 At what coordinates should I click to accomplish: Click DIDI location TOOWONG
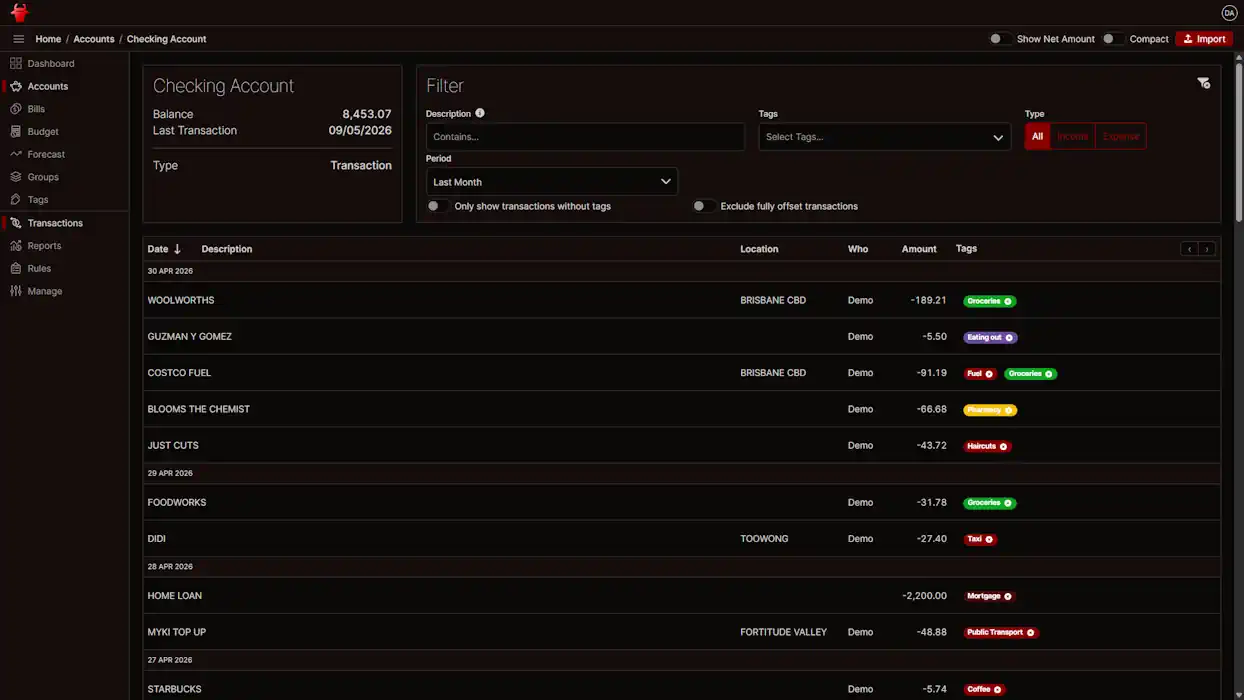click(764, 539)
